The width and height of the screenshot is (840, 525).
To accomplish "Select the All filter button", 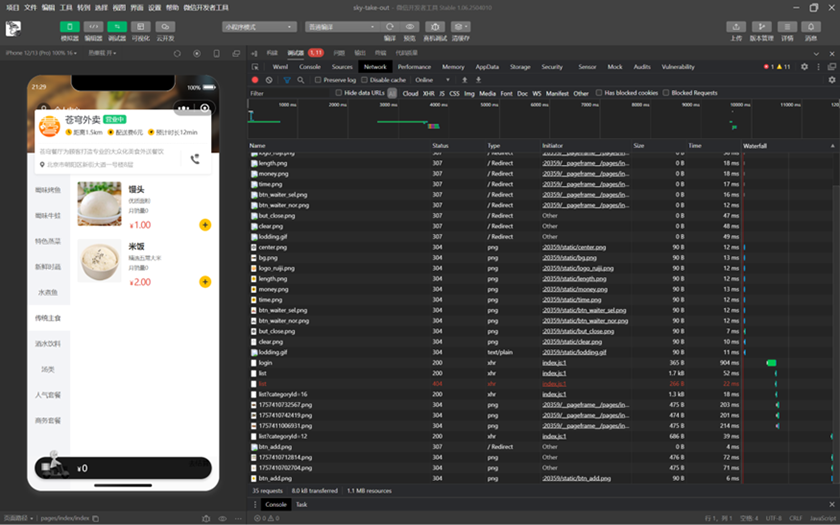I will point(392,93).
